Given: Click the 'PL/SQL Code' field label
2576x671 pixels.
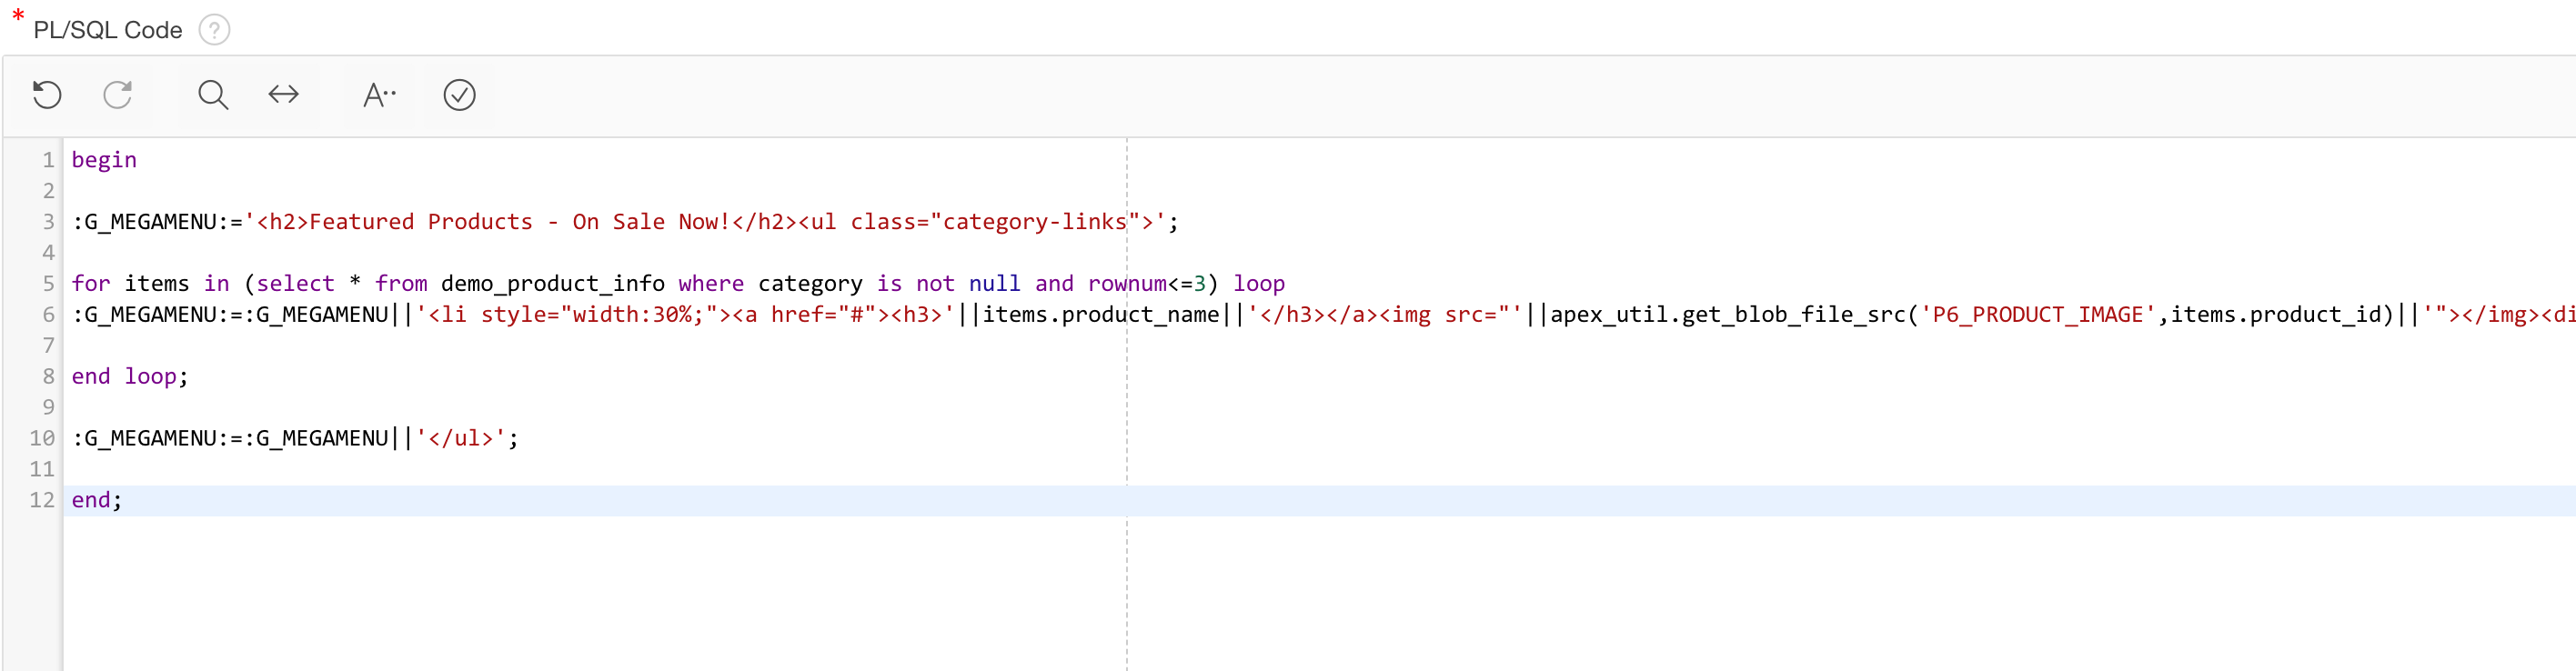Looking at the screenshot, I should [108, 30].
